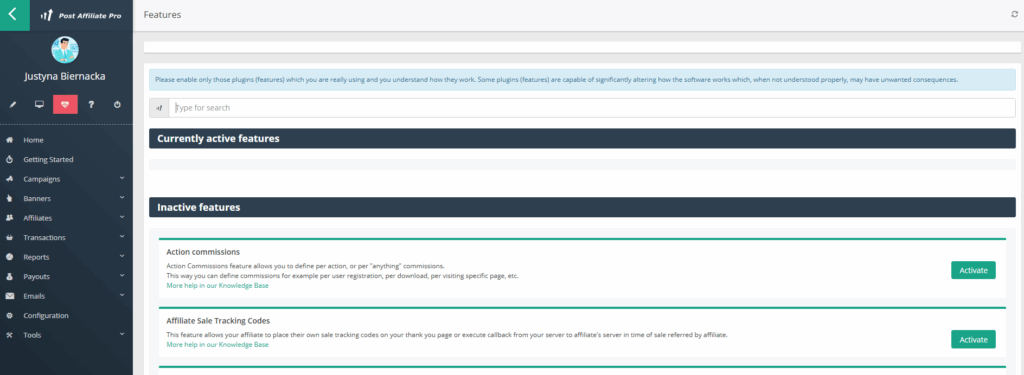Viewport: 1024px width, 375px height.
Task: Select the blue plugin warning notice
Action: pos(582,80)
